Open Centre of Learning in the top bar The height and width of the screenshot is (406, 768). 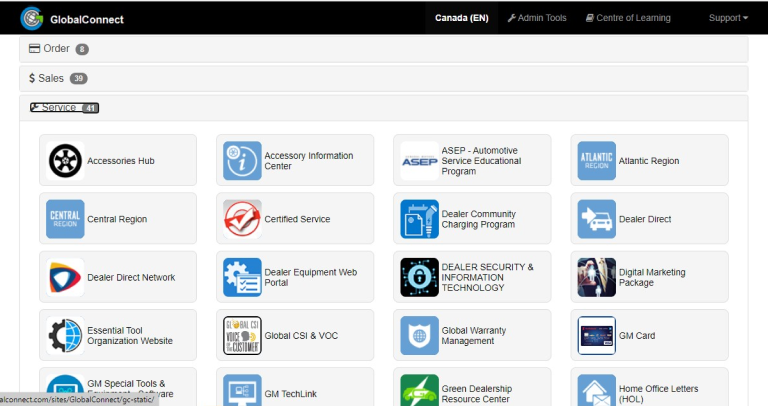tap(628, 18)
